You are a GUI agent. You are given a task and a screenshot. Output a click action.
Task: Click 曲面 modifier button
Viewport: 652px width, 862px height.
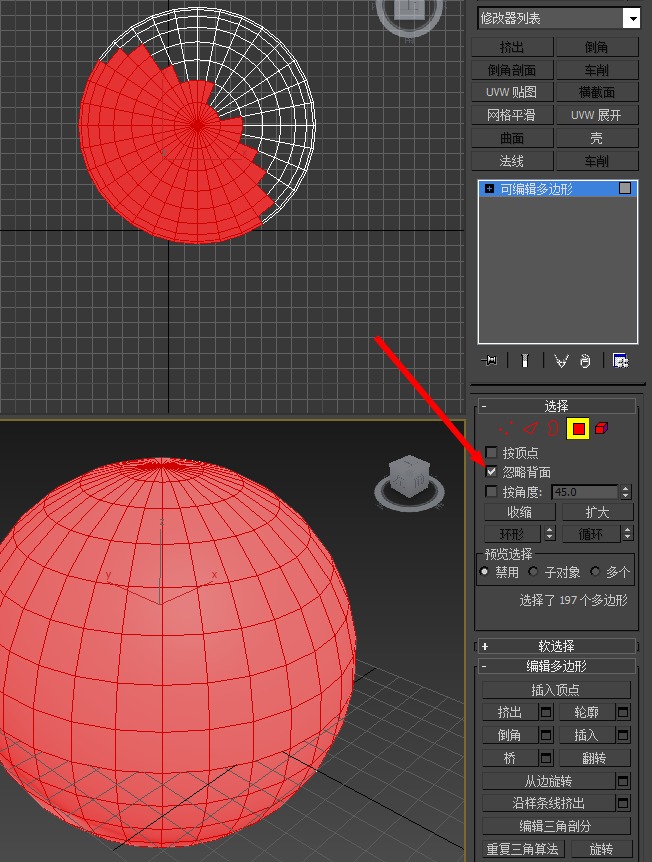(512, 138)
